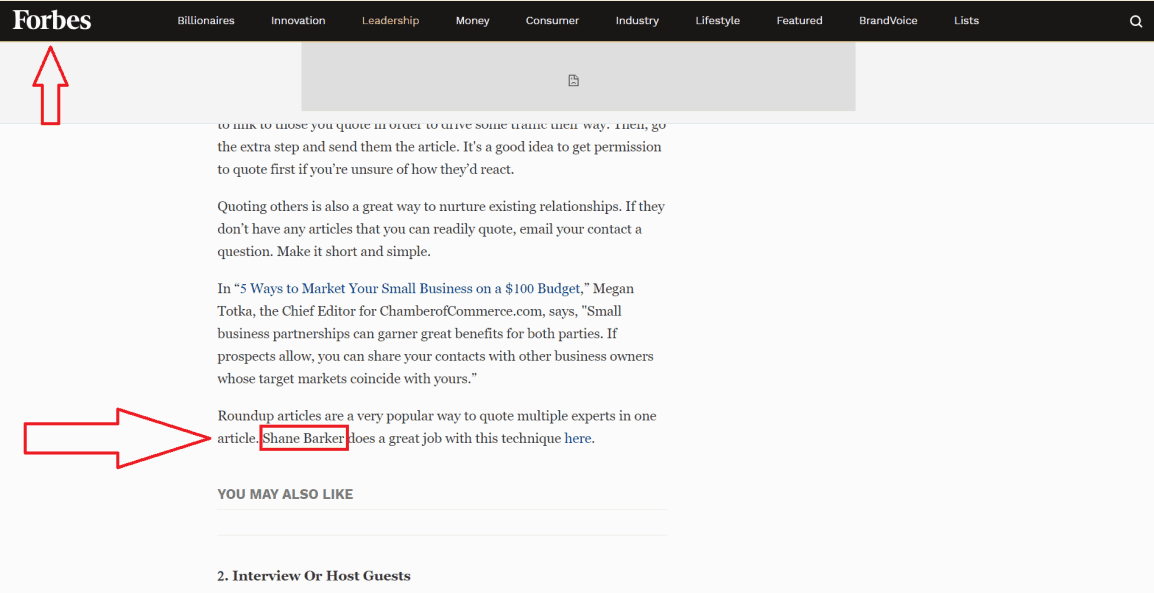The width and height of the screenshot is (1154, 593).
Task: Open the Money menu
Action: click(472, 21)
